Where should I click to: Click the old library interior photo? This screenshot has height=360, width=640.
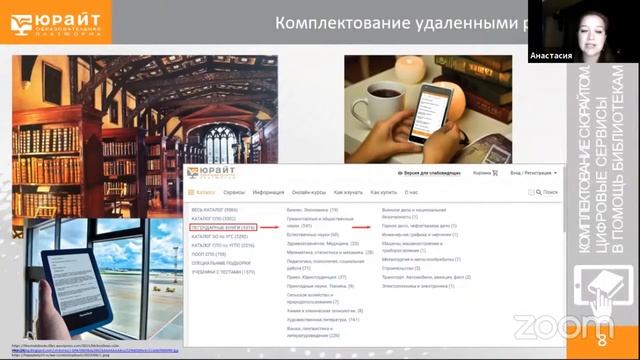(145, 136)
